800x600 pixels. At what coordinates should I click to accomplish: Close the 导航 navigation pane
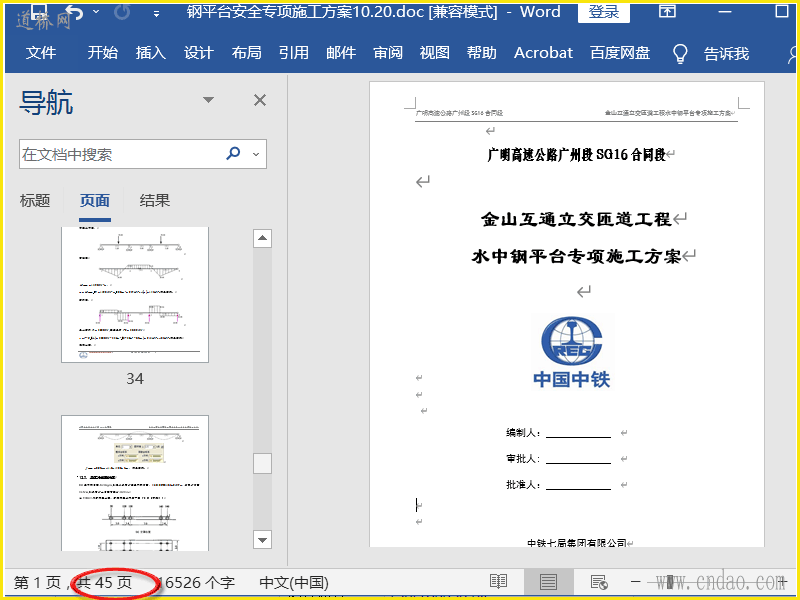[260, 100]
